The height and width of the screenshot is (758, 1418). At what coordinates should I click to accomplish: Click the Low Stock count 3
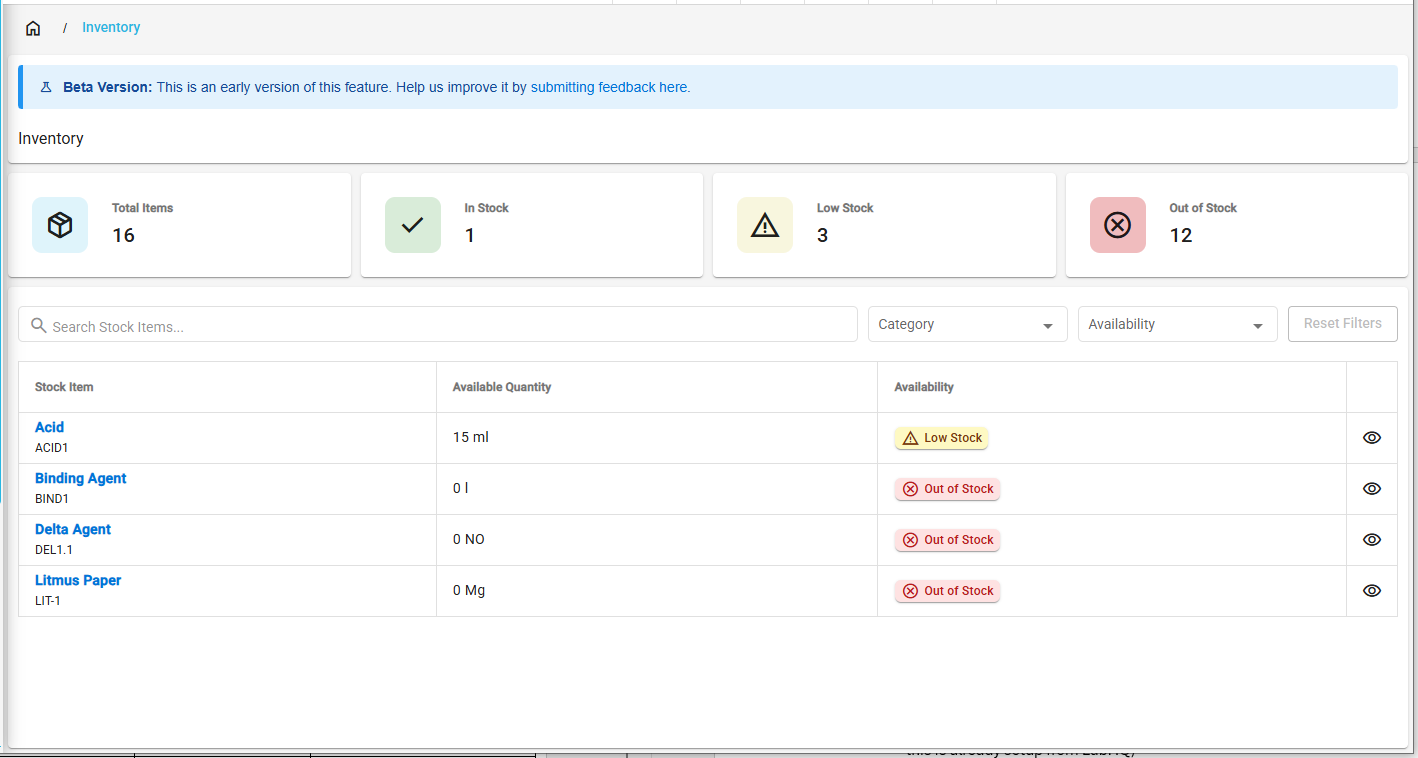coord(823,235)
